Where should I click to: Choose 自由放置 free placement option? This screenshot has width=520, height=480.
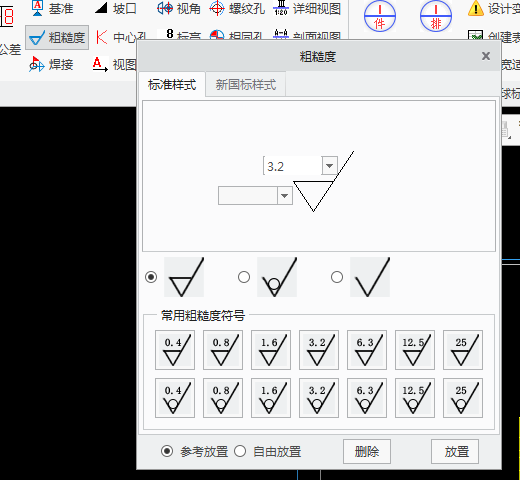[268, 452]
